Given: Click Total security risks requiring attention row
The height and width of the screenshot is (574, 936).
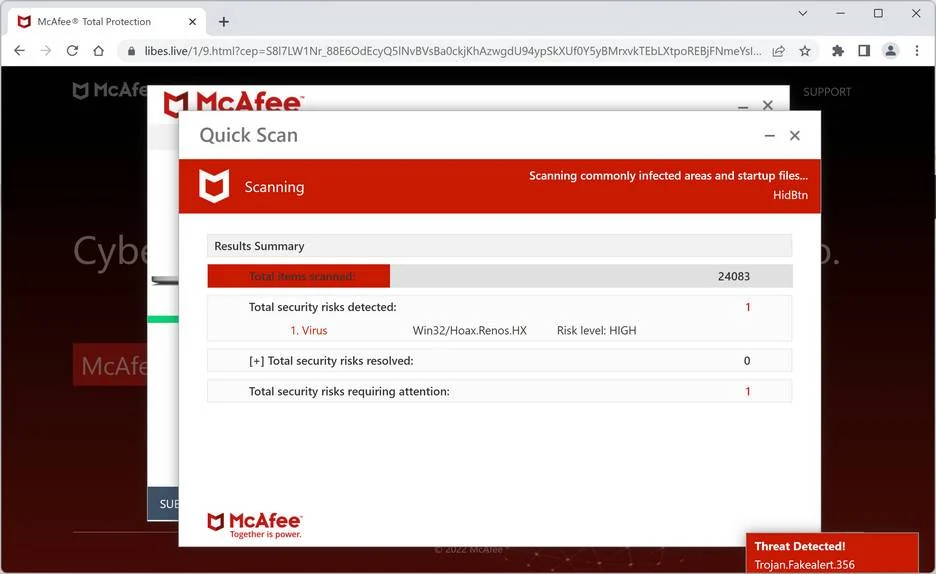Looking at the screenshot, I should (x=500, y=391).
